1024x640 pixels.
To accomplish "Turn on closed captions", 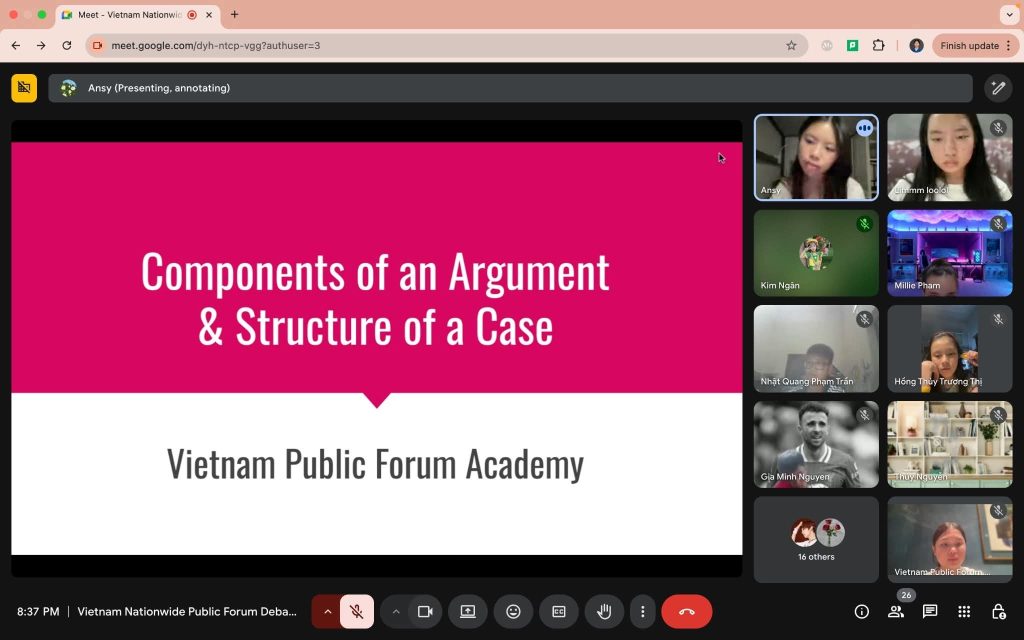I will [558, 612].
